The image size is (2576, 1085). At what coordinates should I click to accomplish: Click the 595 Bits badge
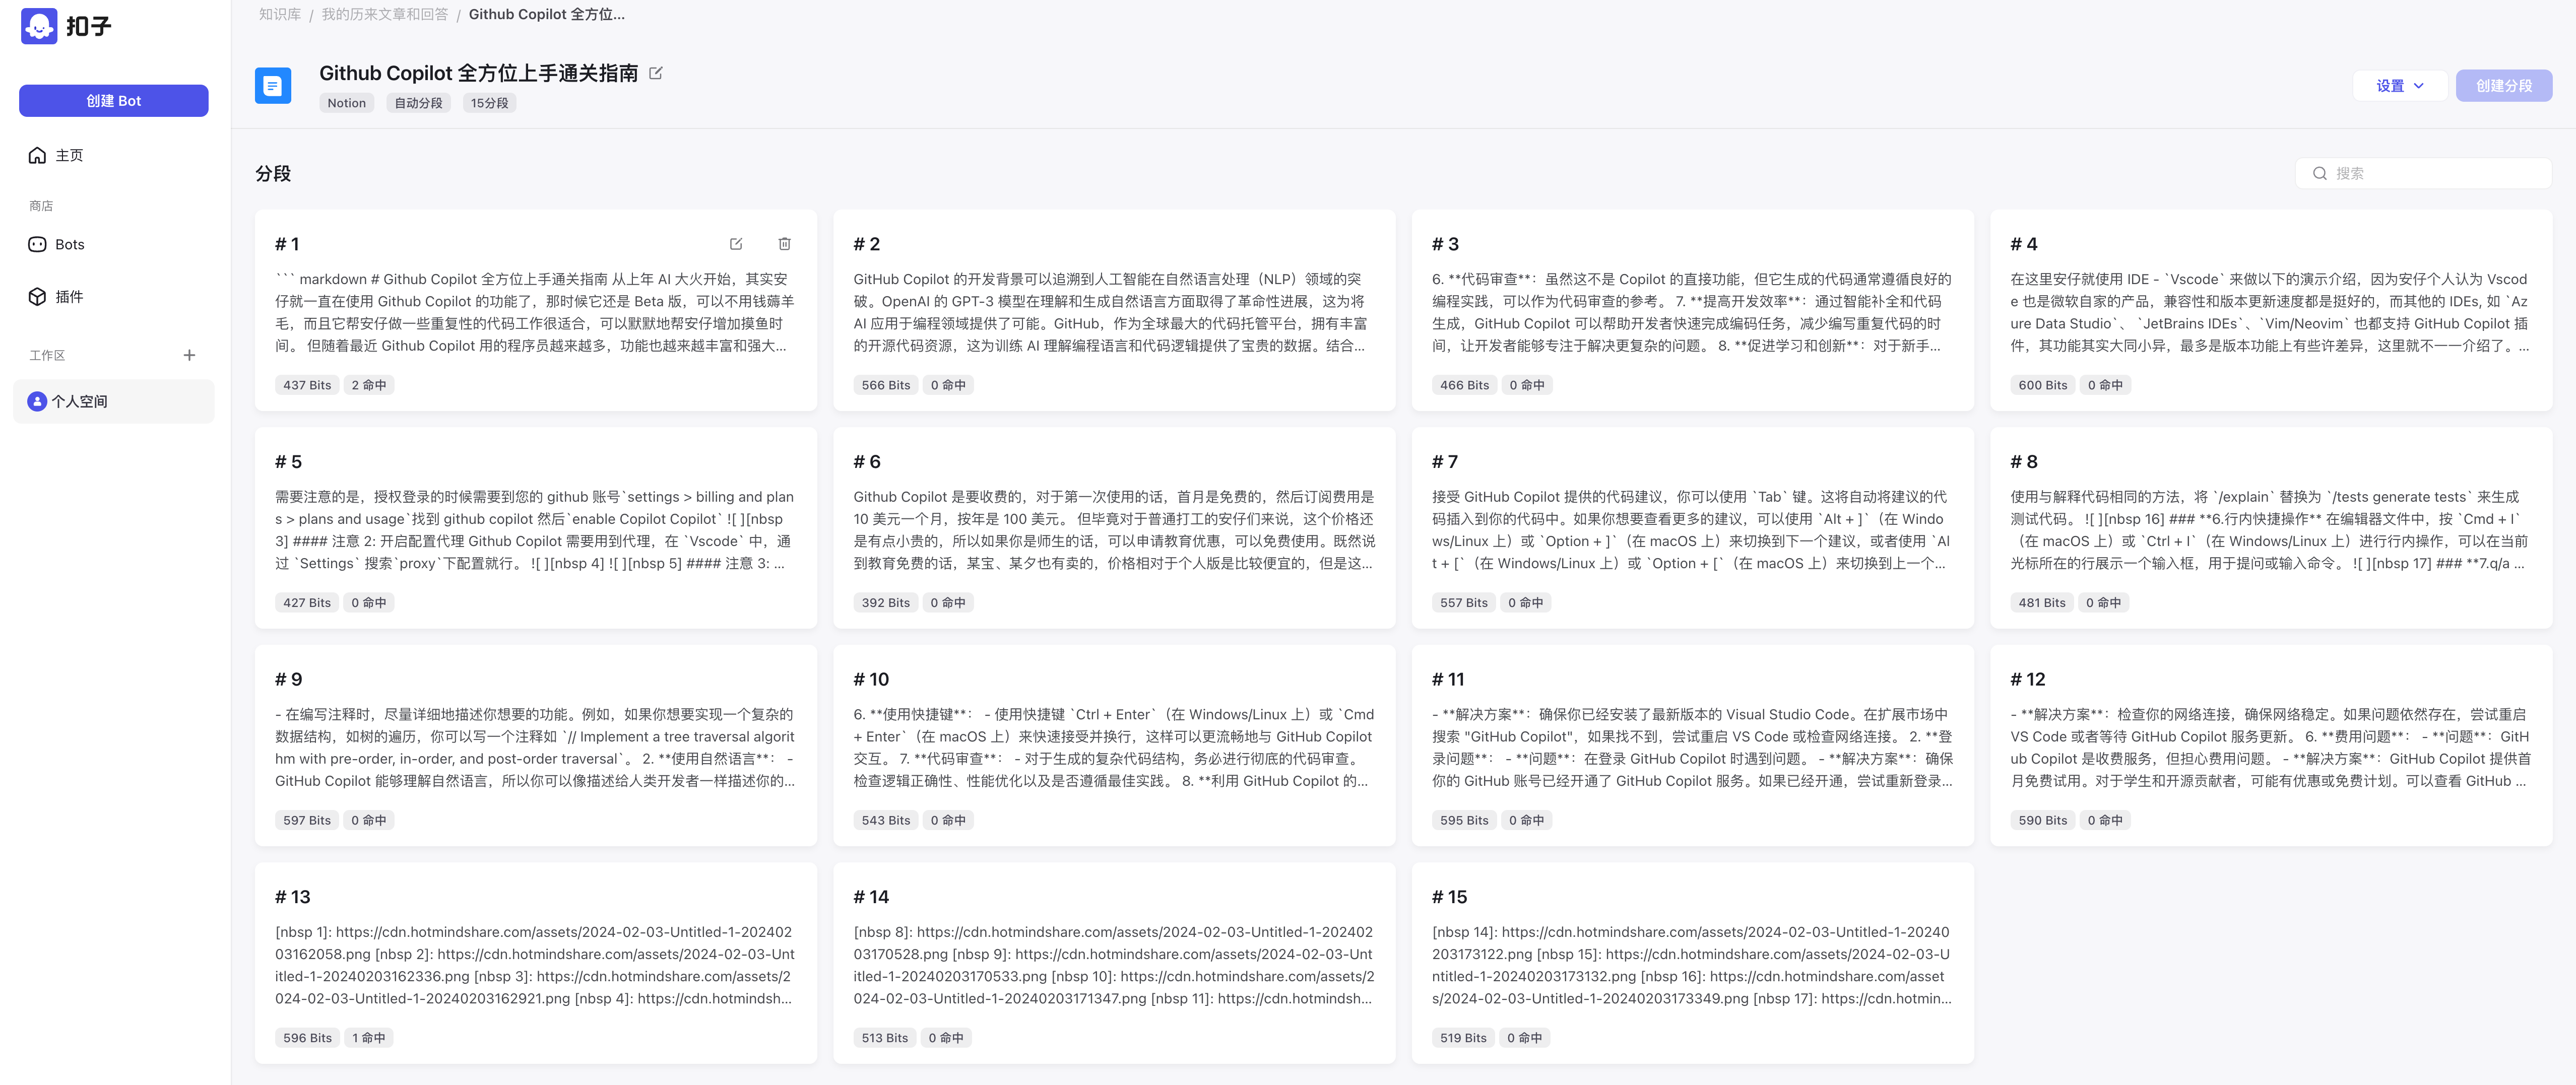coord(1464,820)
